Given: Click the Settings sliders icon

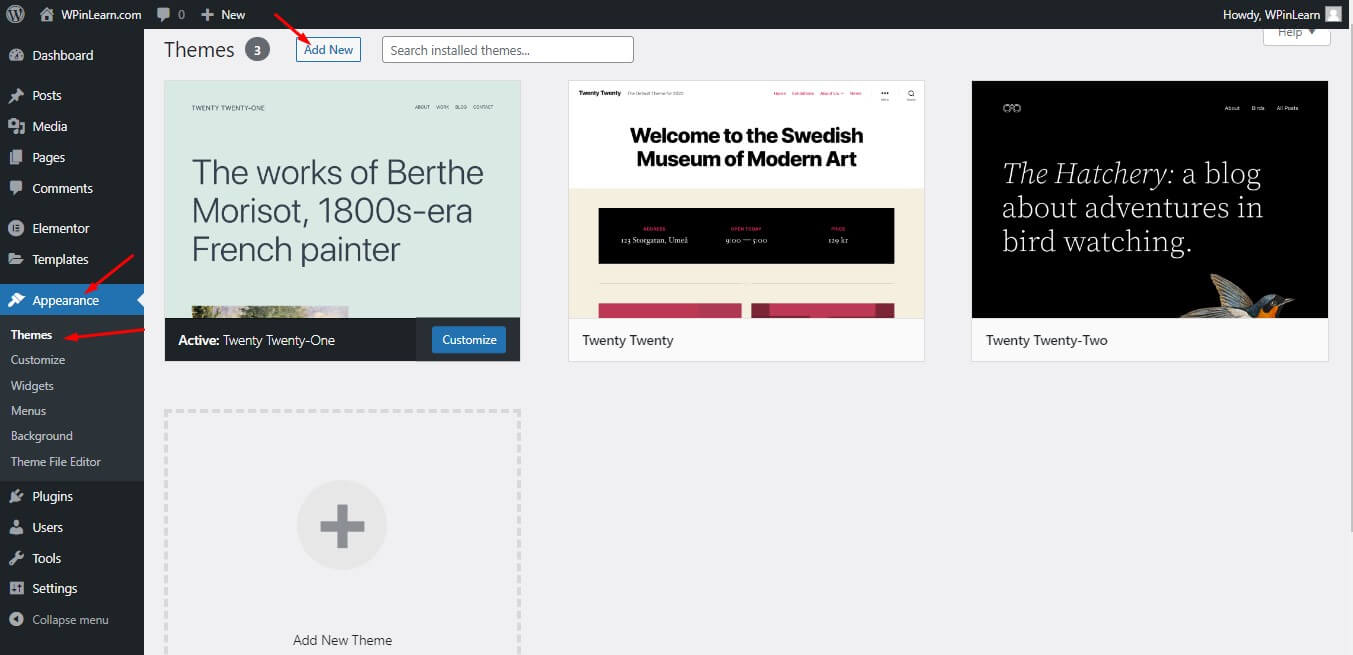Looking at the screenshot, I should [16, 588].
